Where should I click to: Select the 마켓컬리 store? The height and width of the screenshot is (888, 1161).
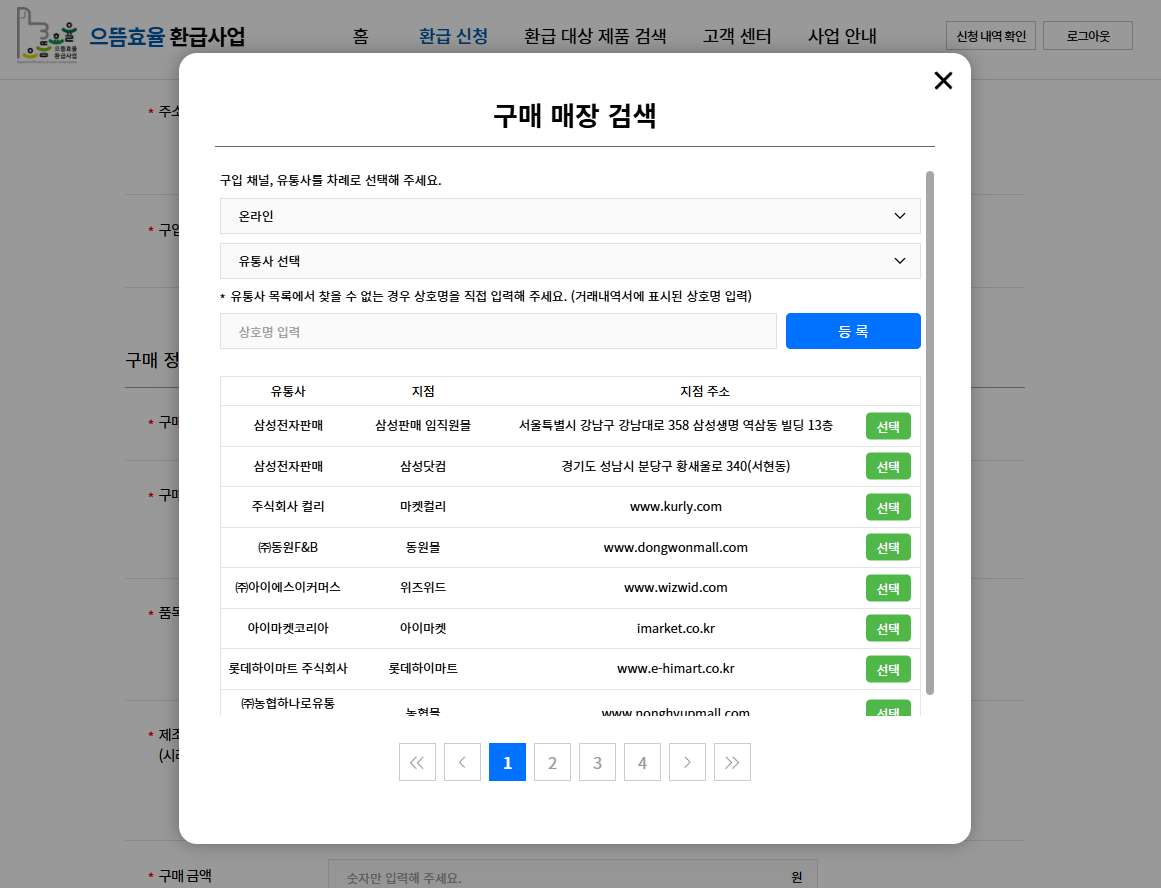click(888, 507)
